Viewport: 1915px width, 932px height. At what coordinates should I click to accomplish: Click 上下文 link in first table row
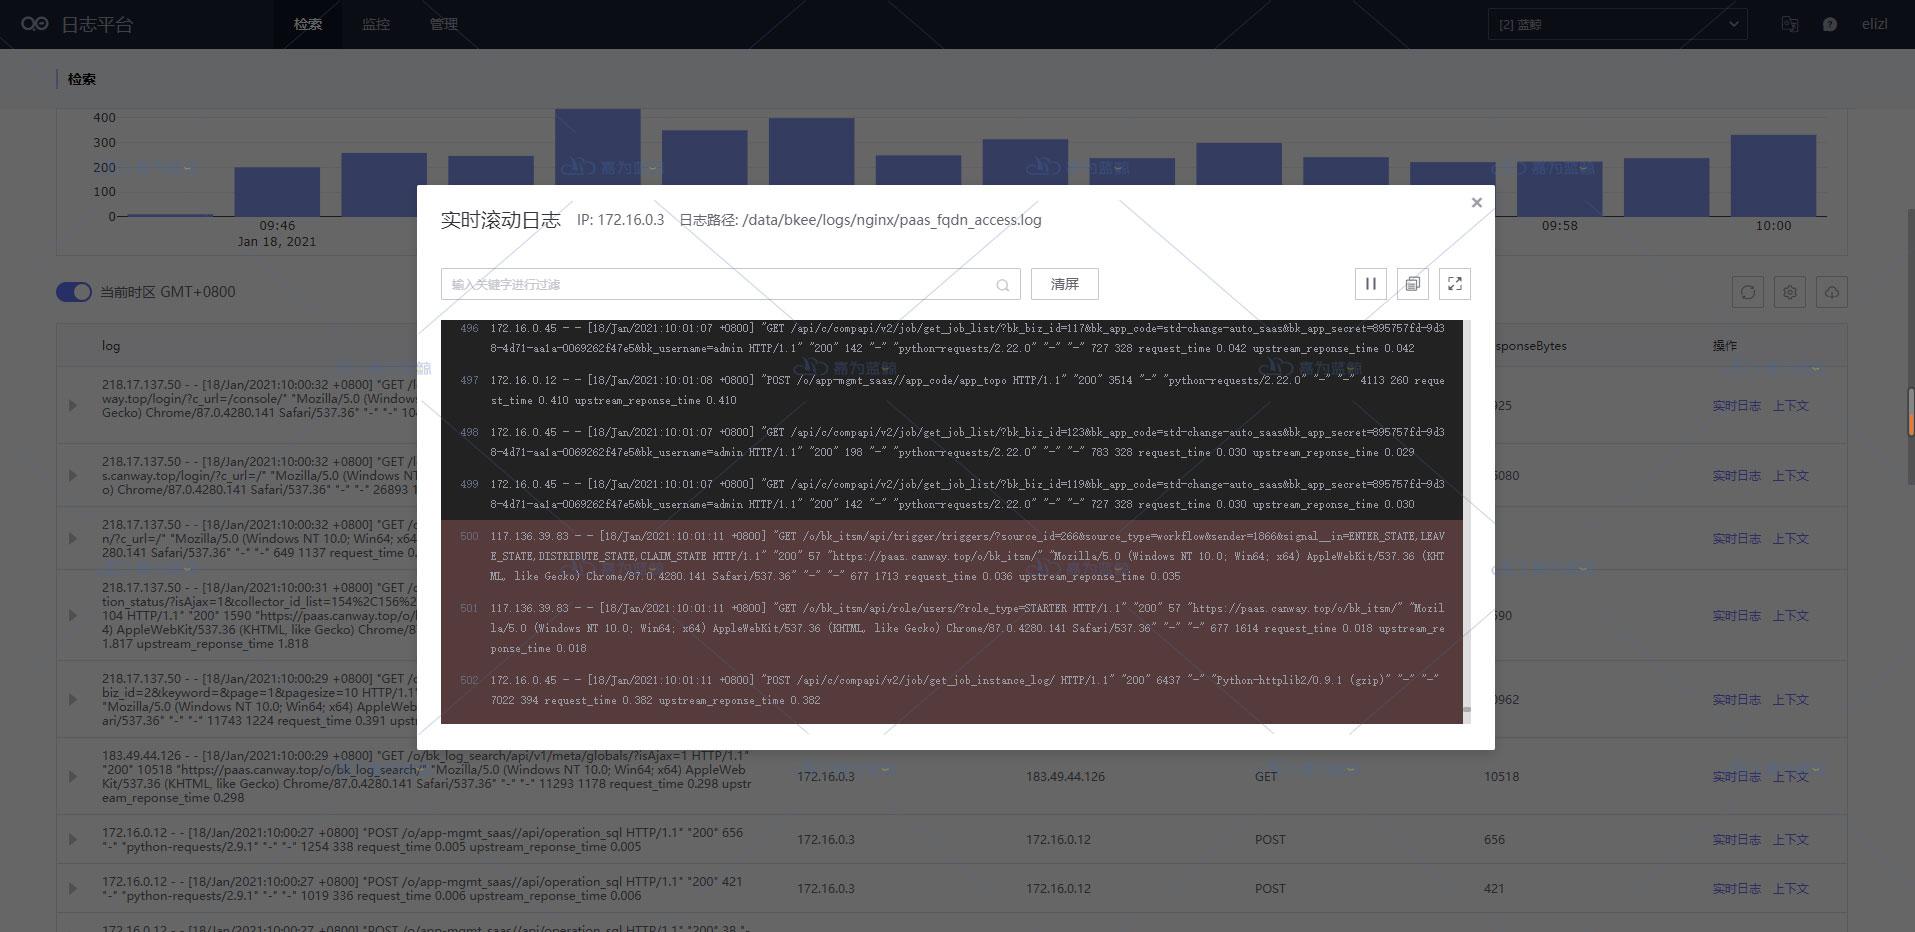click(1790, 406)
